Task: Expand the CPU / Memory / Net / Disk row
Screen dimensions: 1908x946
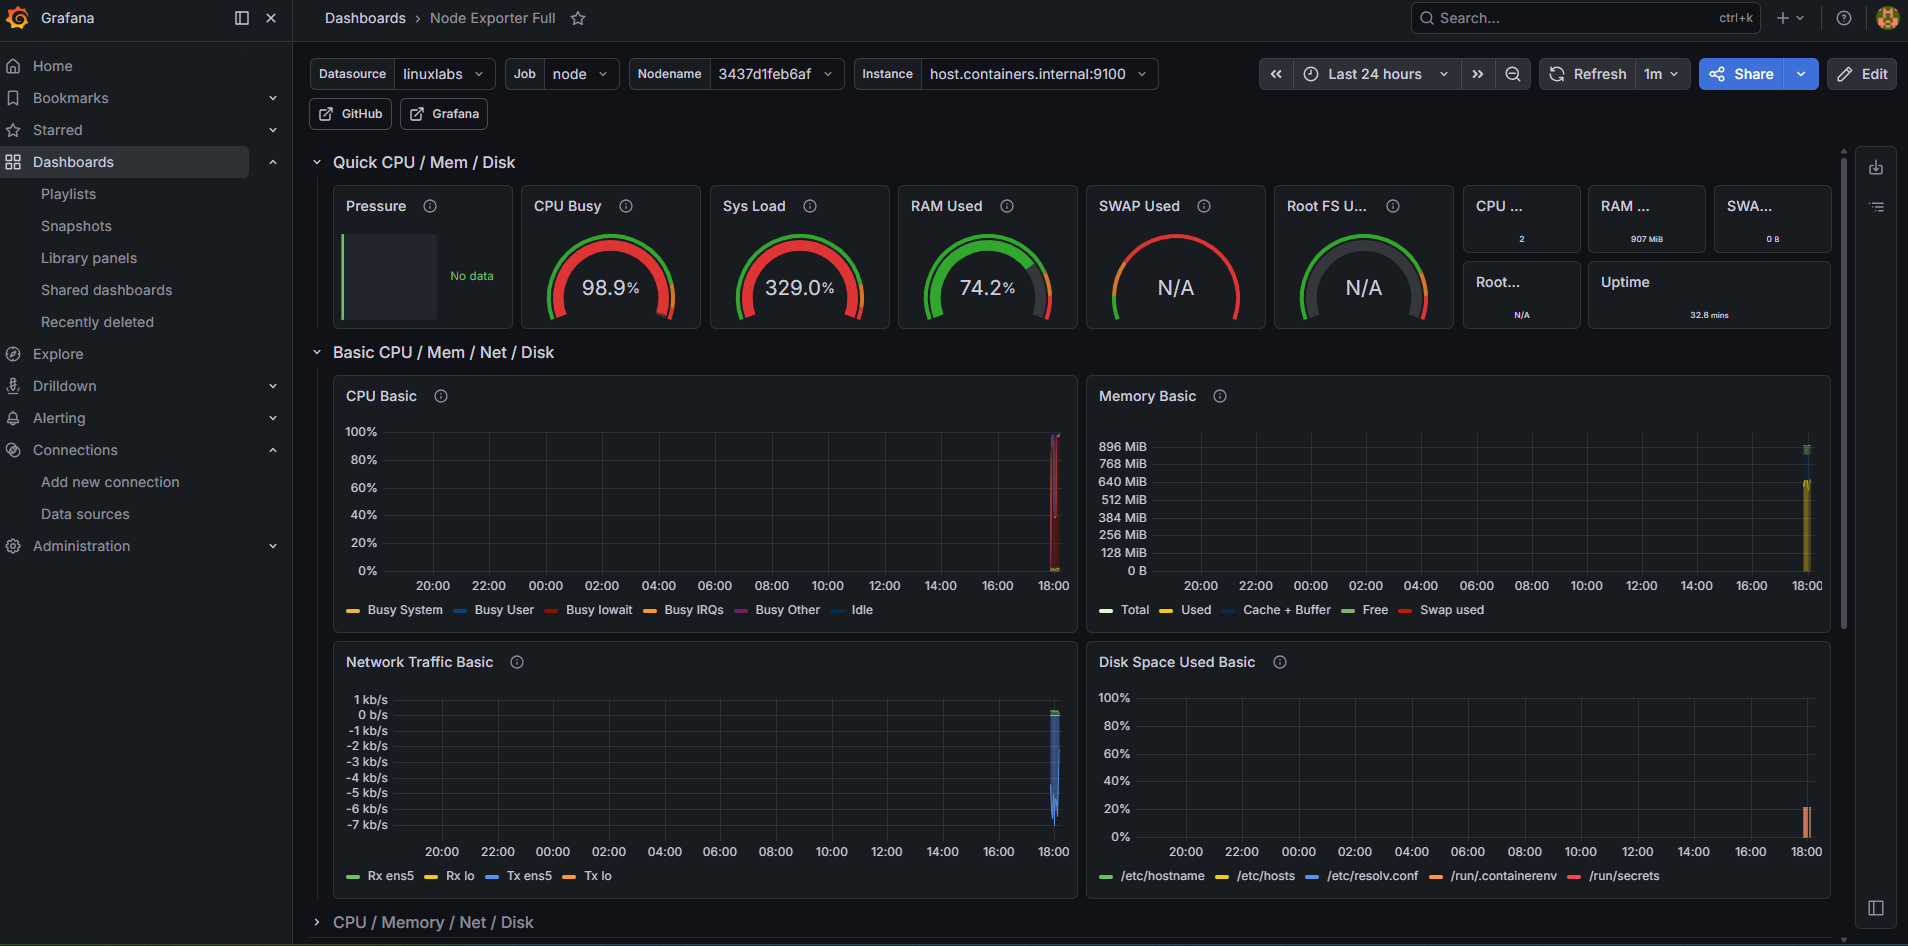Action: coord(317,922)
